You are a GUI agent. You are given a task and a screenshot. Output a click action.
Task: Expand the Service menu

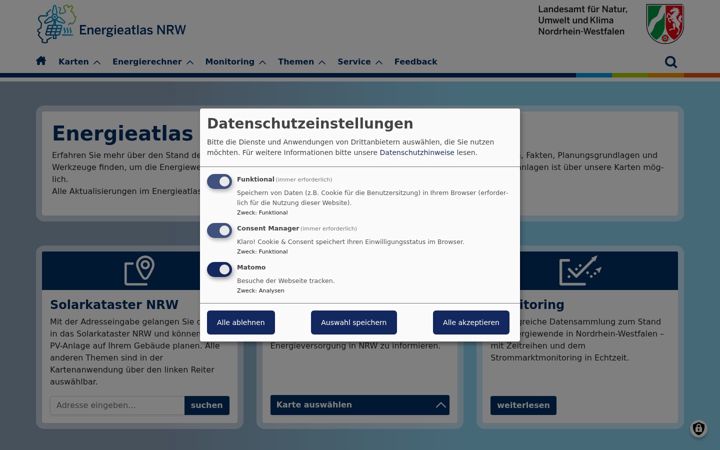click(x=360, y=62)
